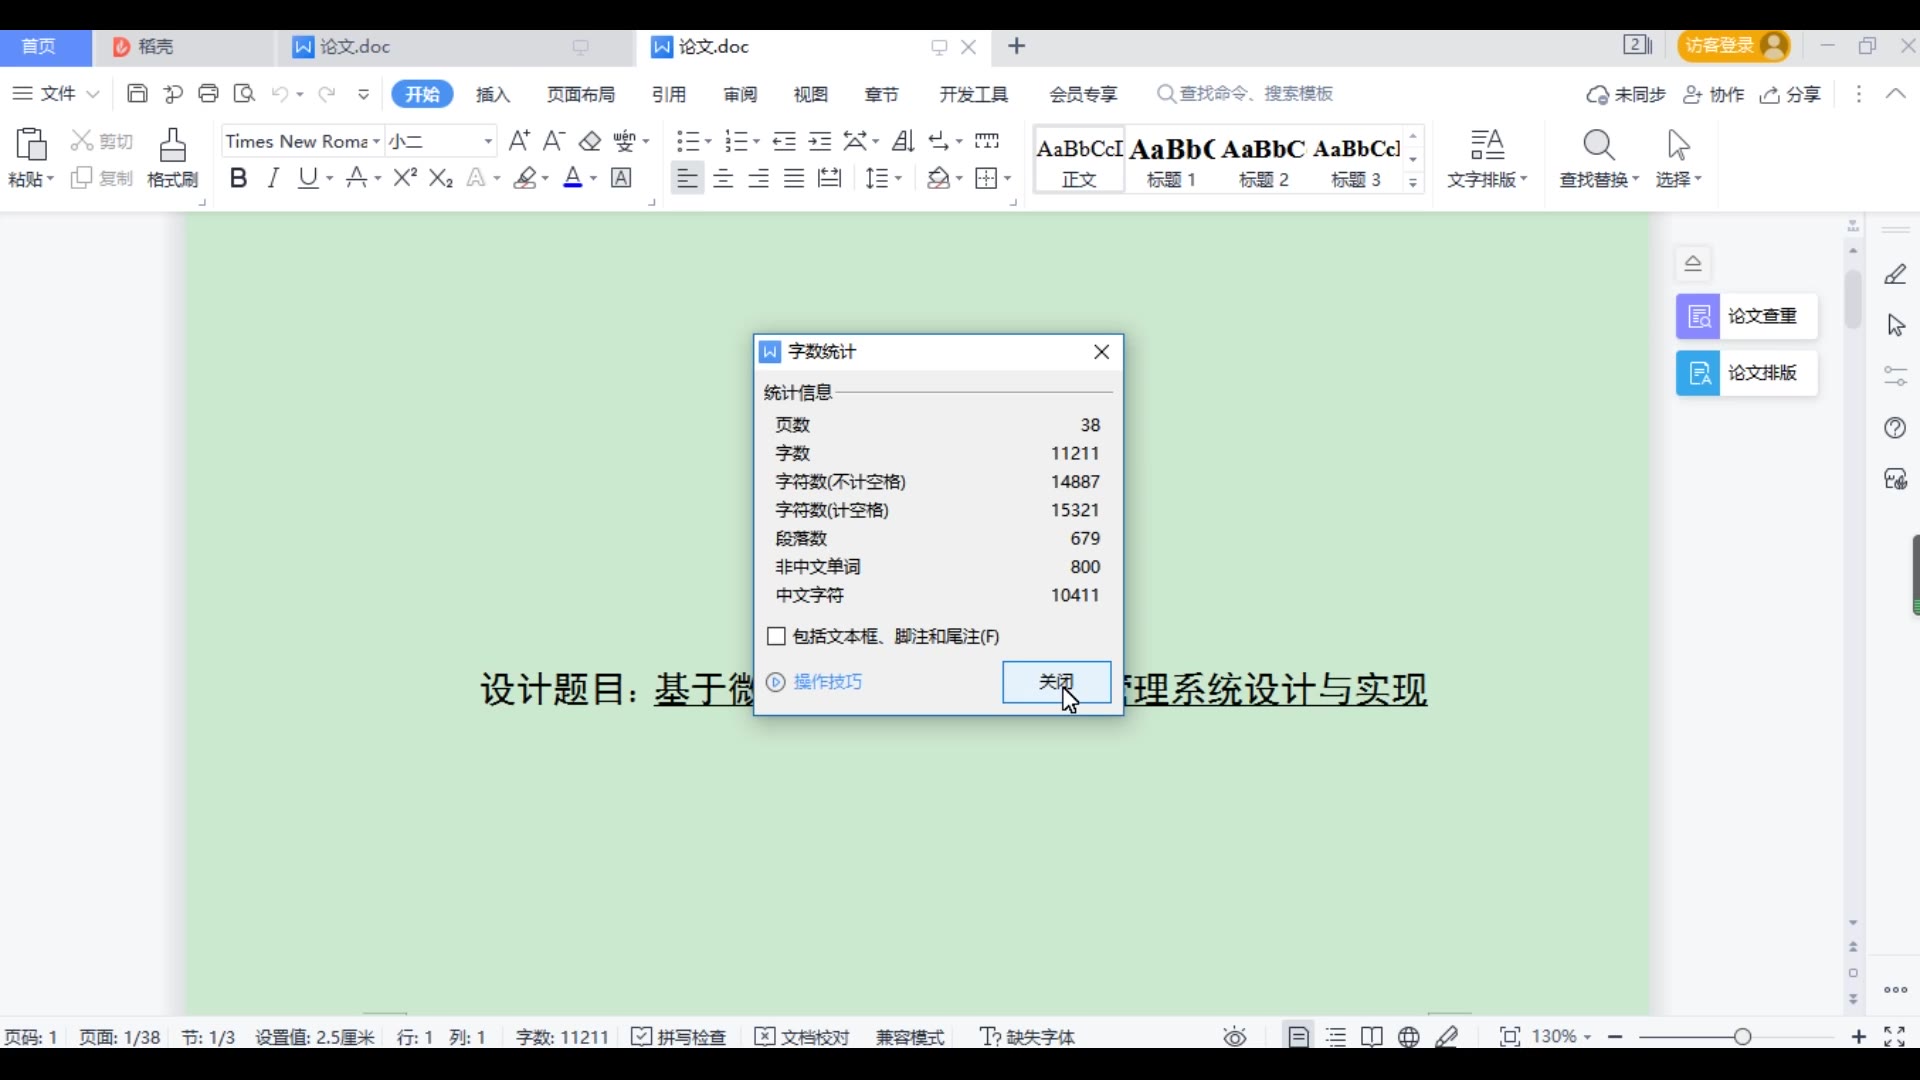Open the 页面布局 ribbon tab
This screenshot has width=1920, height=1080.
pyautogui.click(x=581, y=94)
